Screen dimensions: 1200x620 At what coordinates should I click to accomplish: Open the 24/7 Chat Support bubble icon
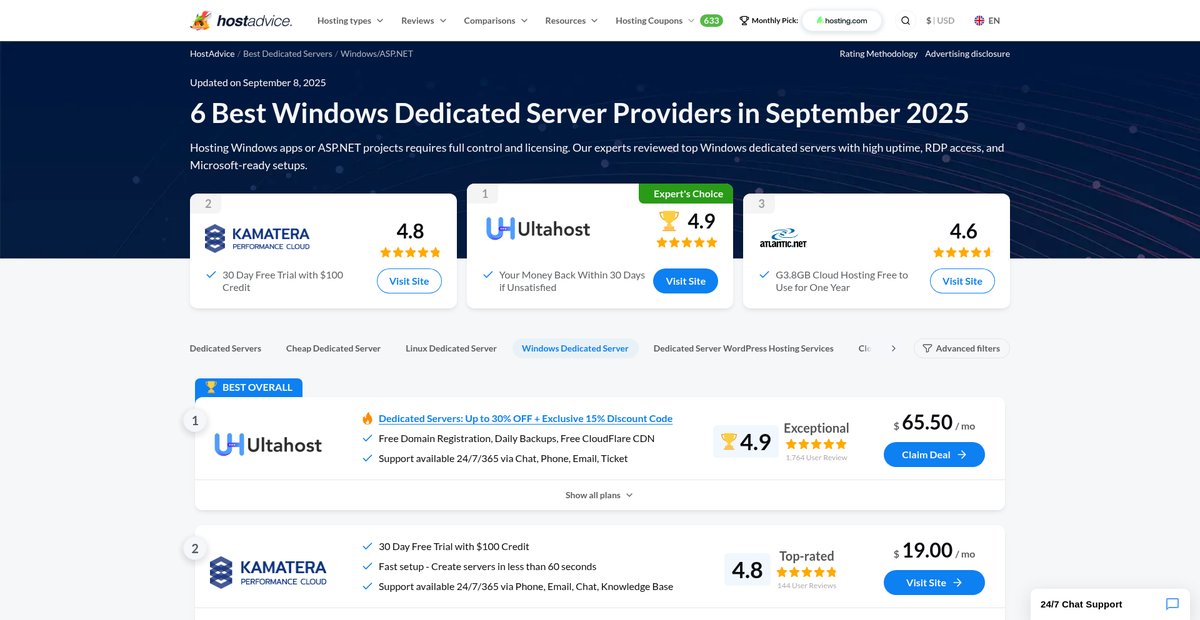click(1172, 604)
